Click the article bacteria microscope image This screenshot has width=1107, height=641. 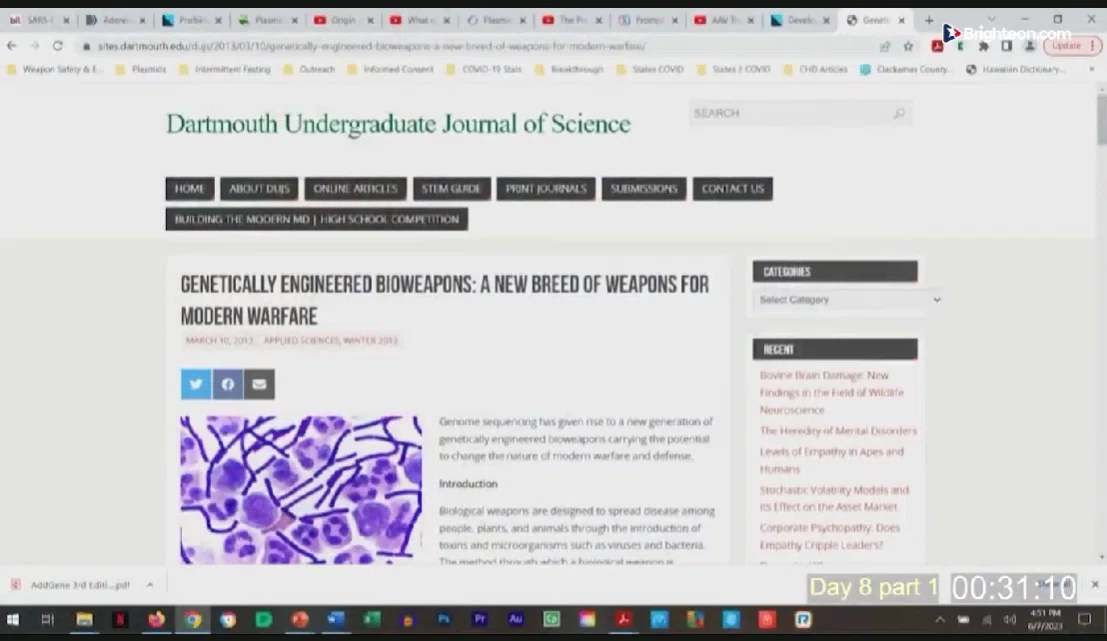point(301,489)
